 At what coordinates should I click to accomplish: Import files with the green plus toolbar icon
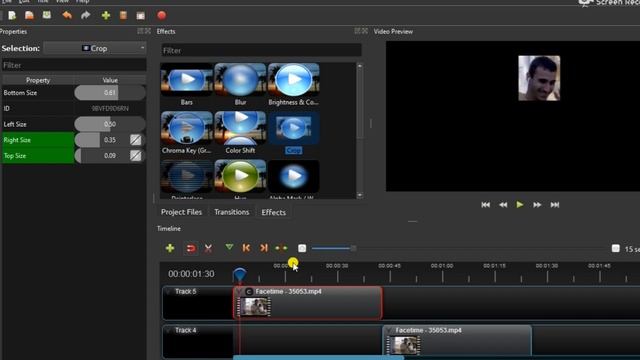[106, 16]
